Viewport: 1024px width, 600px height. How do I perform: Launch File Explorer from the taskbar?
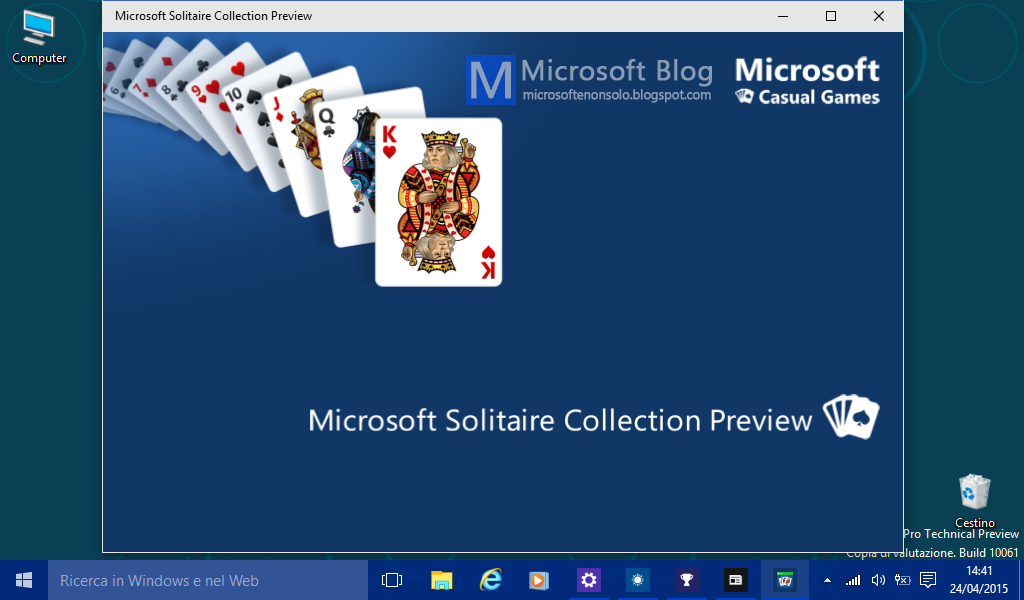(x=441, y=580)
